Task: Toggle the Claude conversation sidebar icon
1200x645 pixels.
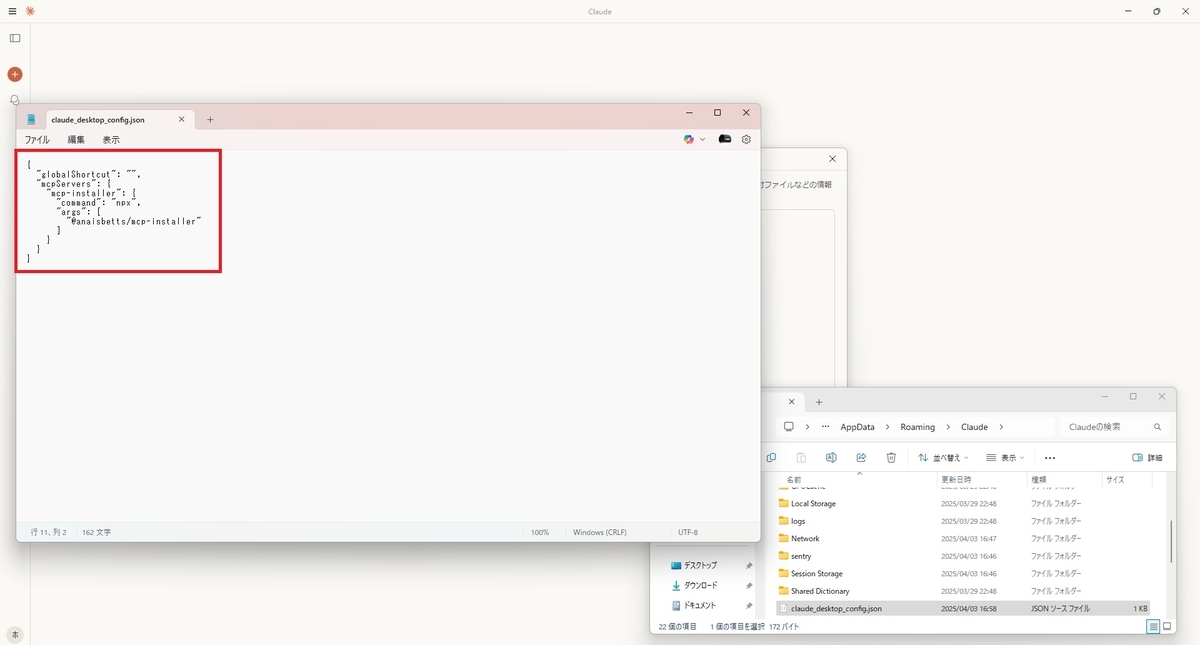Action: (x=14, y=38)
